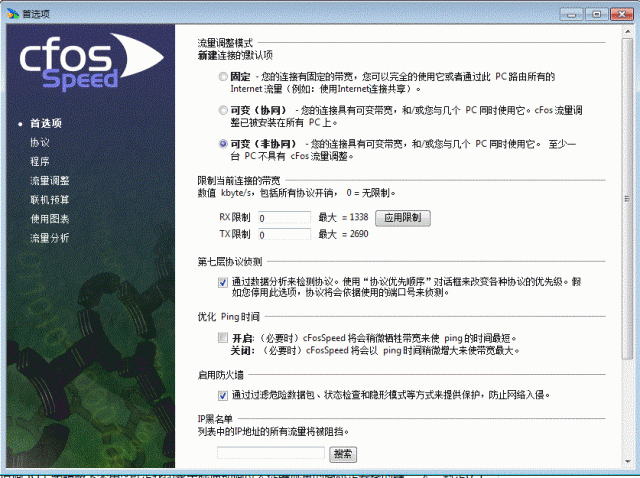Image resolution: width=640 pixels, height=478 pixels.
Task: Open 使用图表 page in sidebar
Action: click(x=50, y=219)
